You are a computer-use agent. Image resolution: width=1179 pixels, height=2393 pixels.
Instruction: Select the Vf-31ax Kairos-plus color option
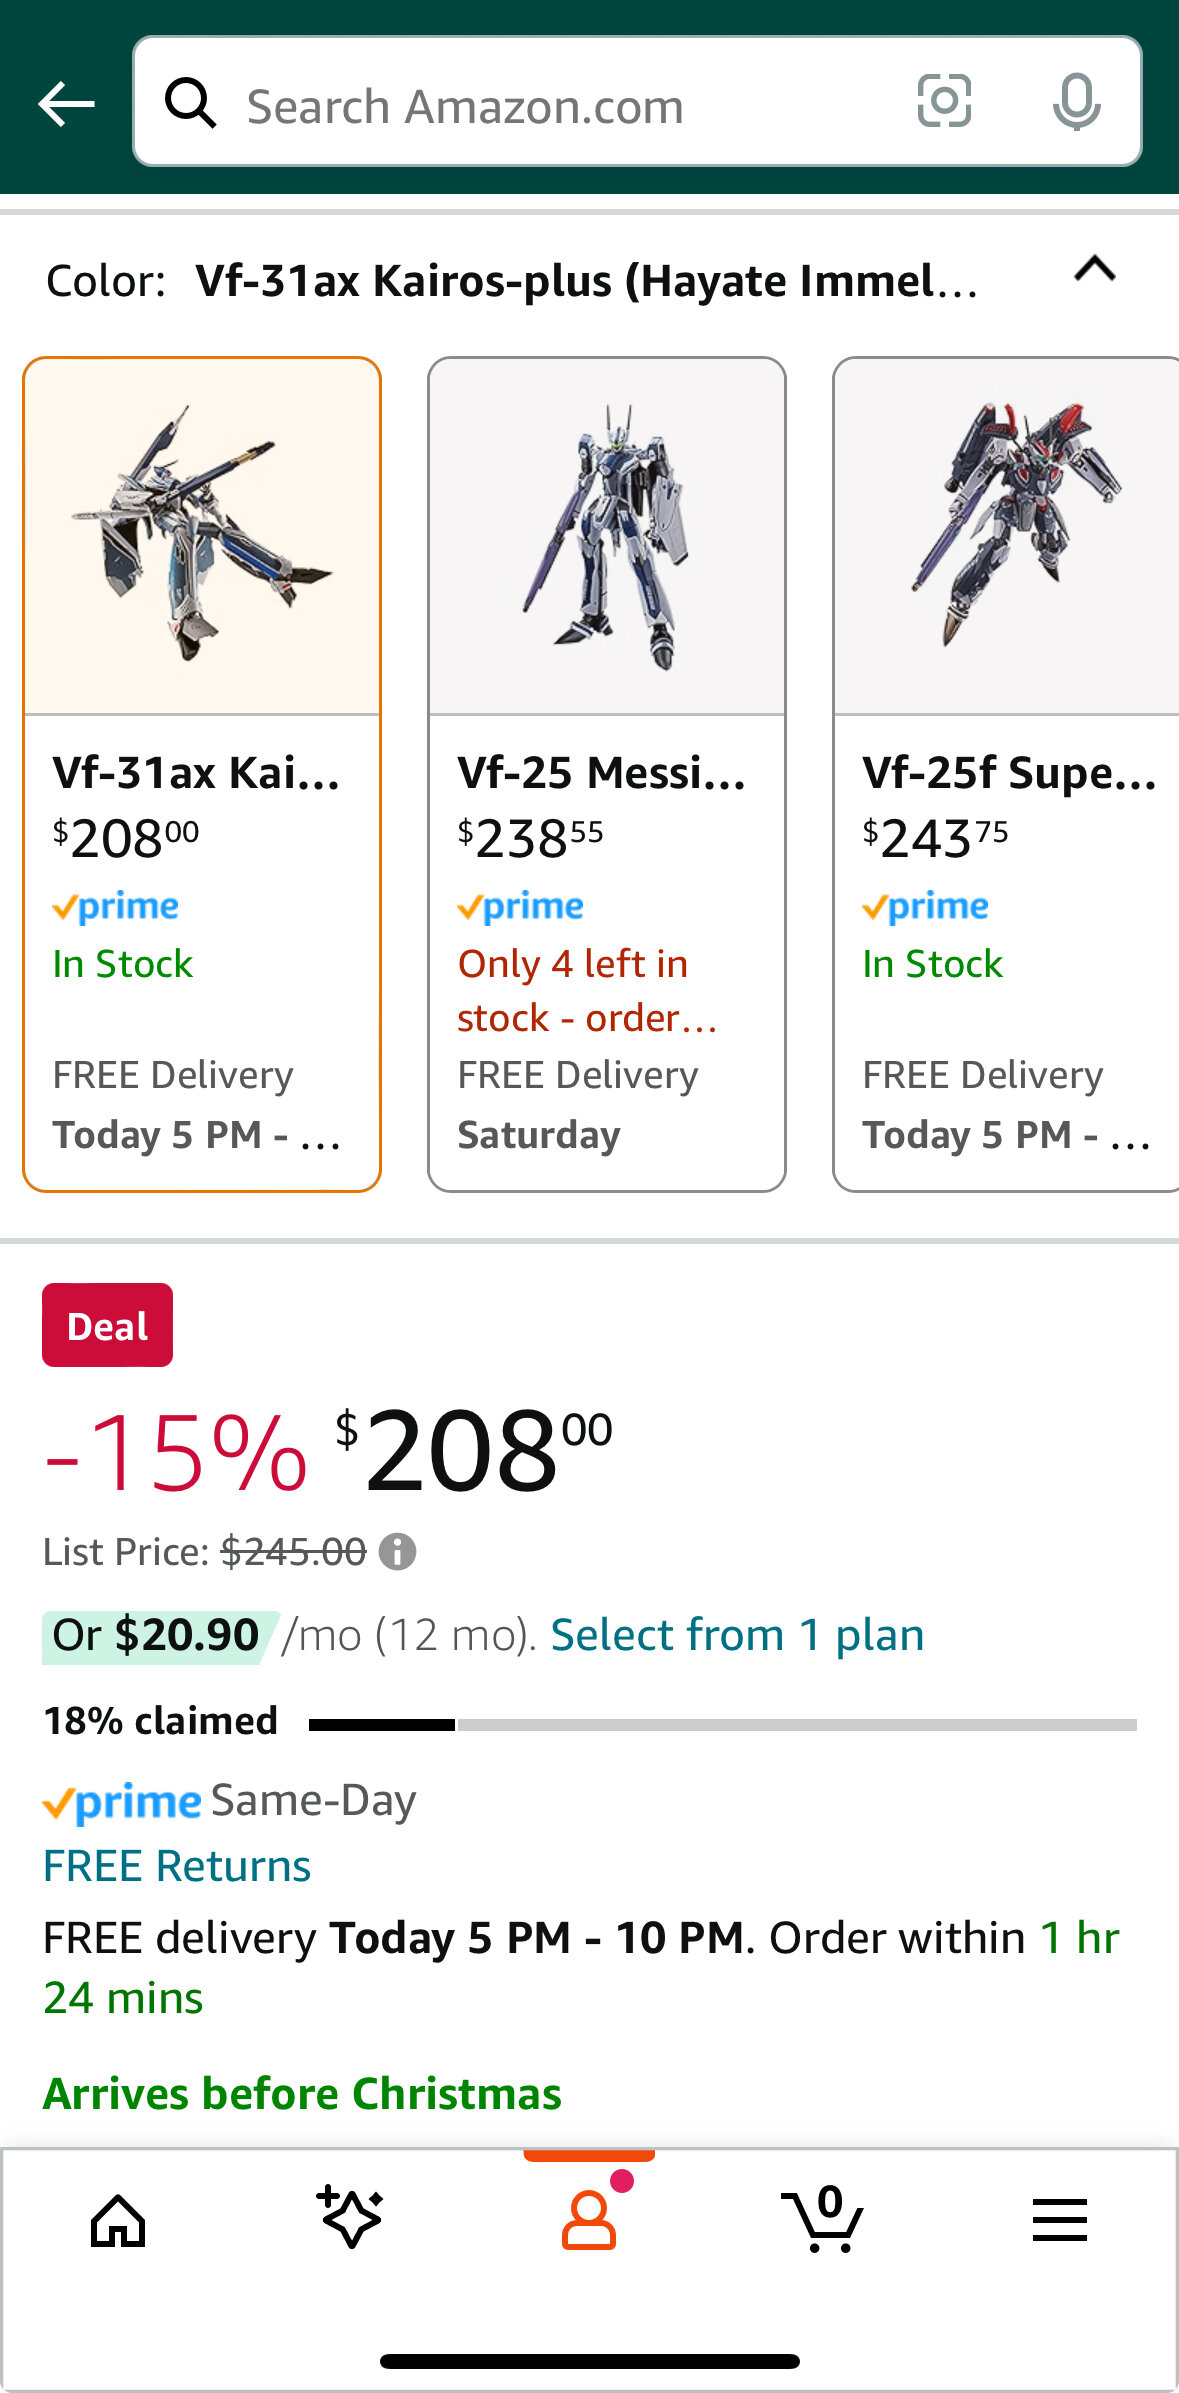(x=202, y=774)
